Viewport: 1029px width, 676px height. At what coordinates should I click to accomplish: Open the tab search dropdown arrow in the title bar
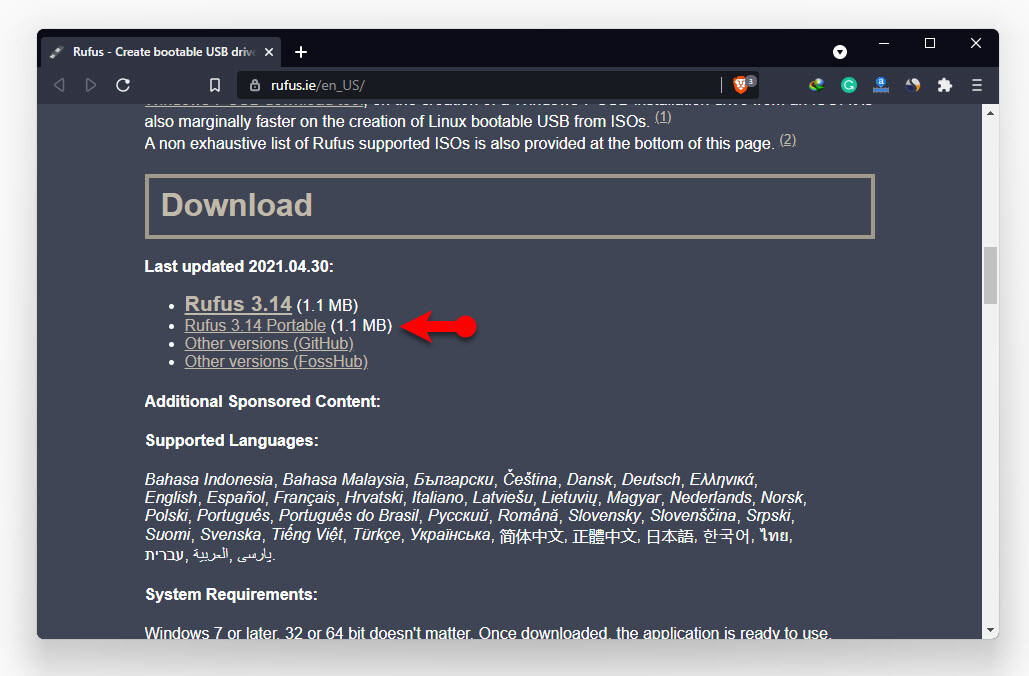click(840, 52)
